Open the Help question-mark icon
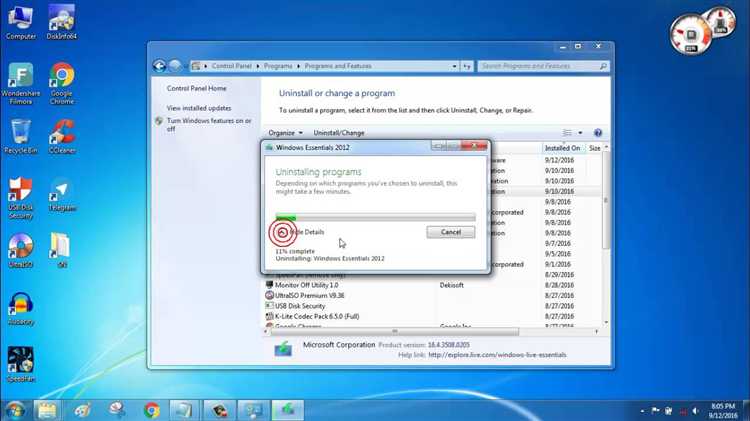750x421 pixels. tap(598, 133)
